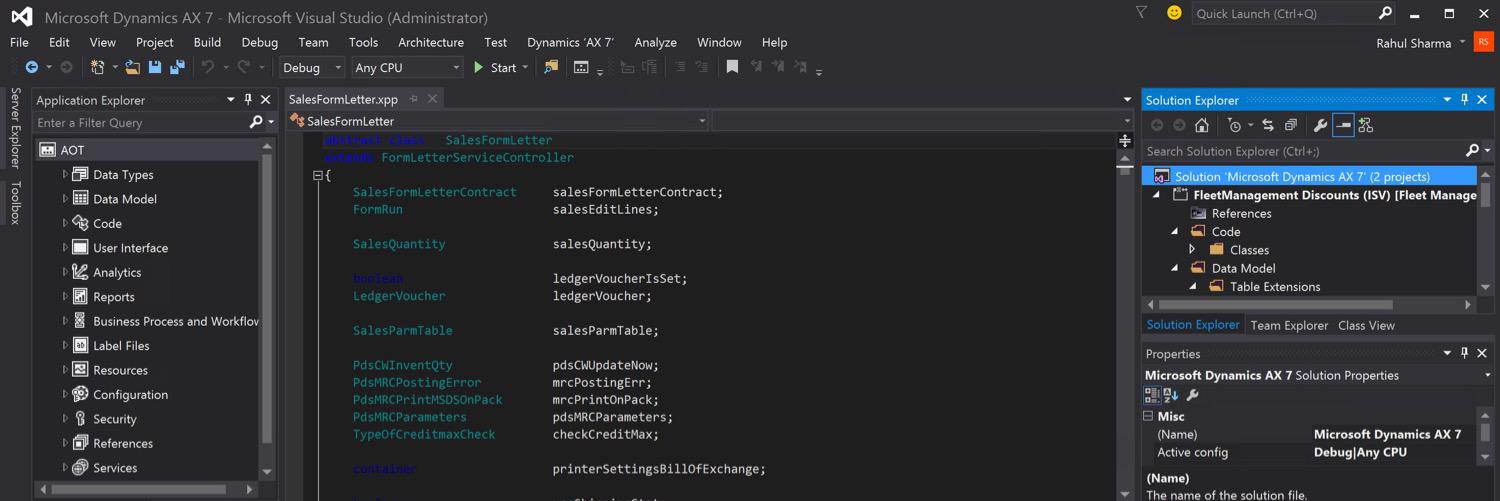
Task: Open the Debug configuration dropdown
Action: 312,67
